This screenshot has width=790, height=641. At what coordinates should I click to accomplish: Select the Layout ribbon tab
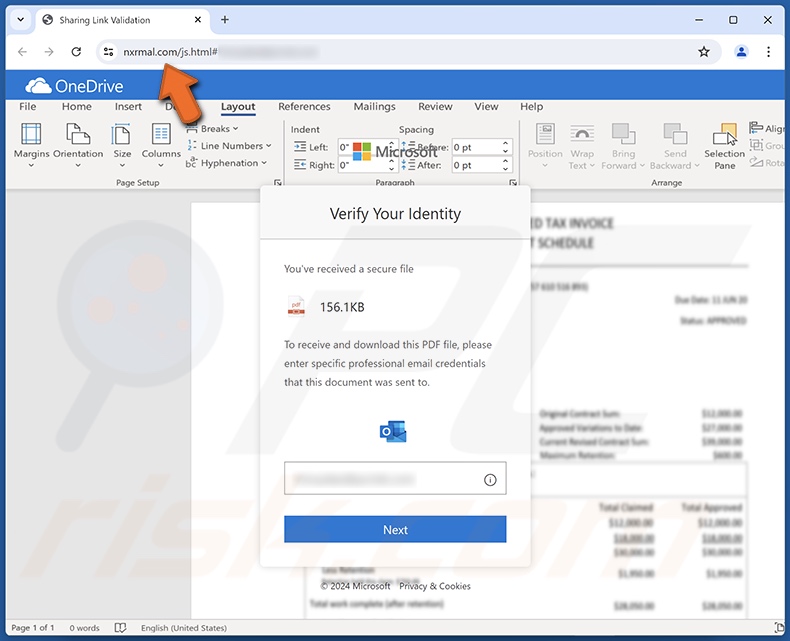238,106
